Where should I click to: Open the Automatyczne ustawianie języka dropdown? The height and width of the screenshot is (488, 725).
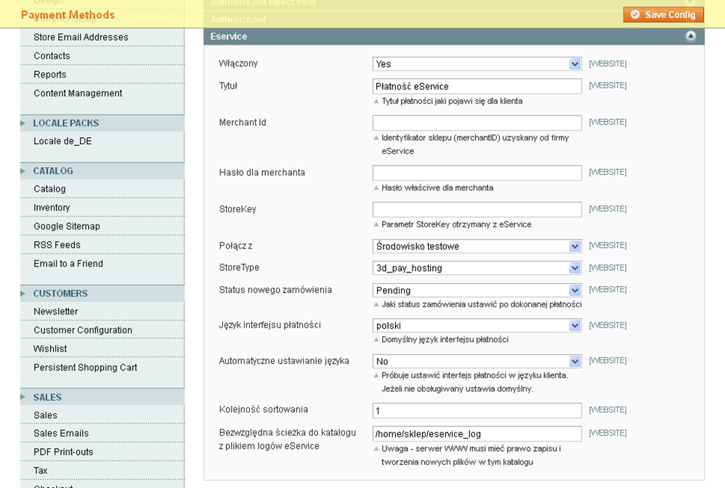477,361
